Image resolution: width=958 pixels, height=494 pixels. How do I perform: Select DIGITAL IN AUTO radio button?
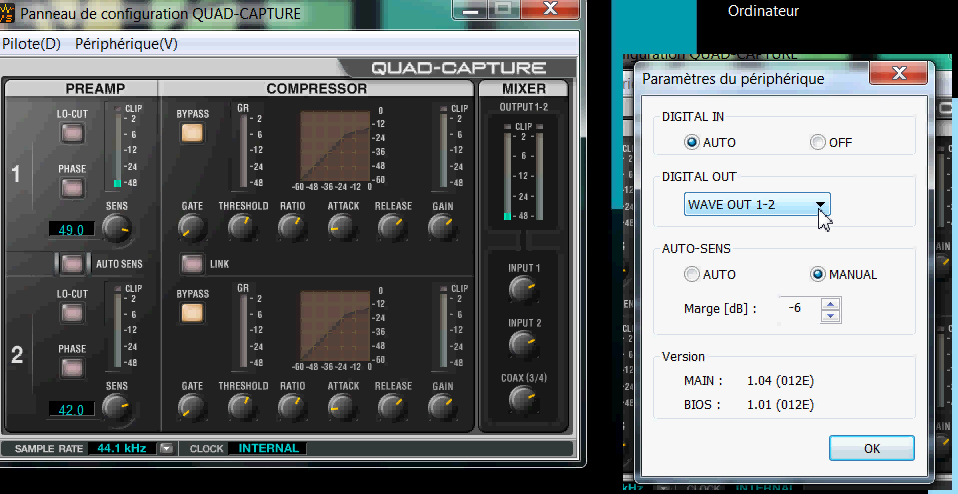pos(692,142)
